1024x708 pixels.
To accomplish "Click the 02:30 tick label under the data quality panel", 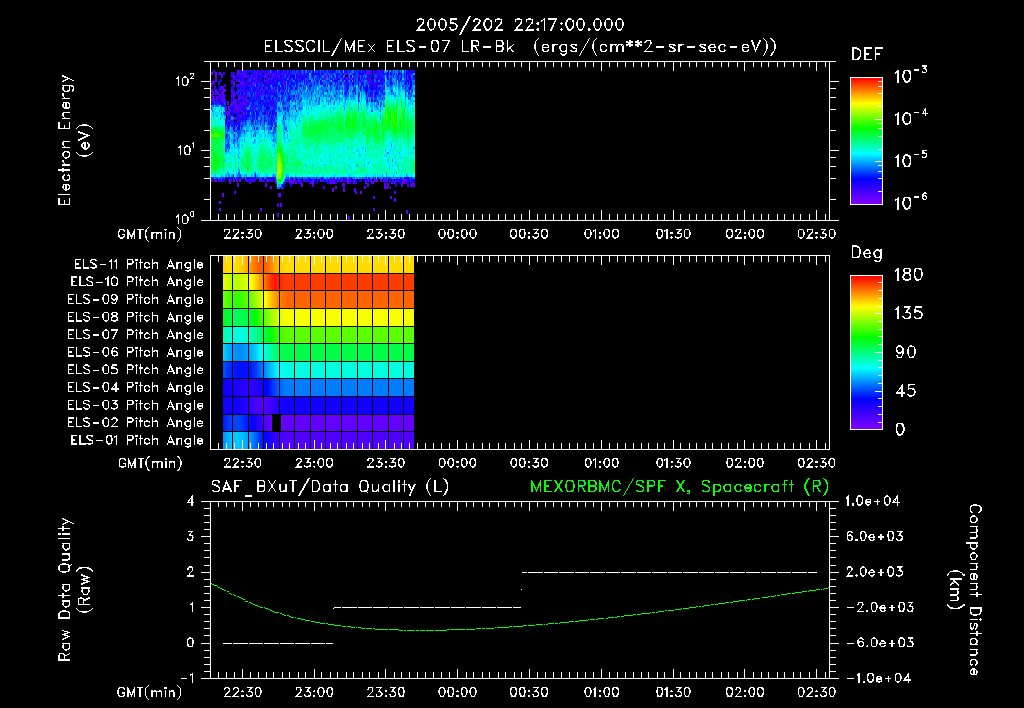I will tap(816, 692).
